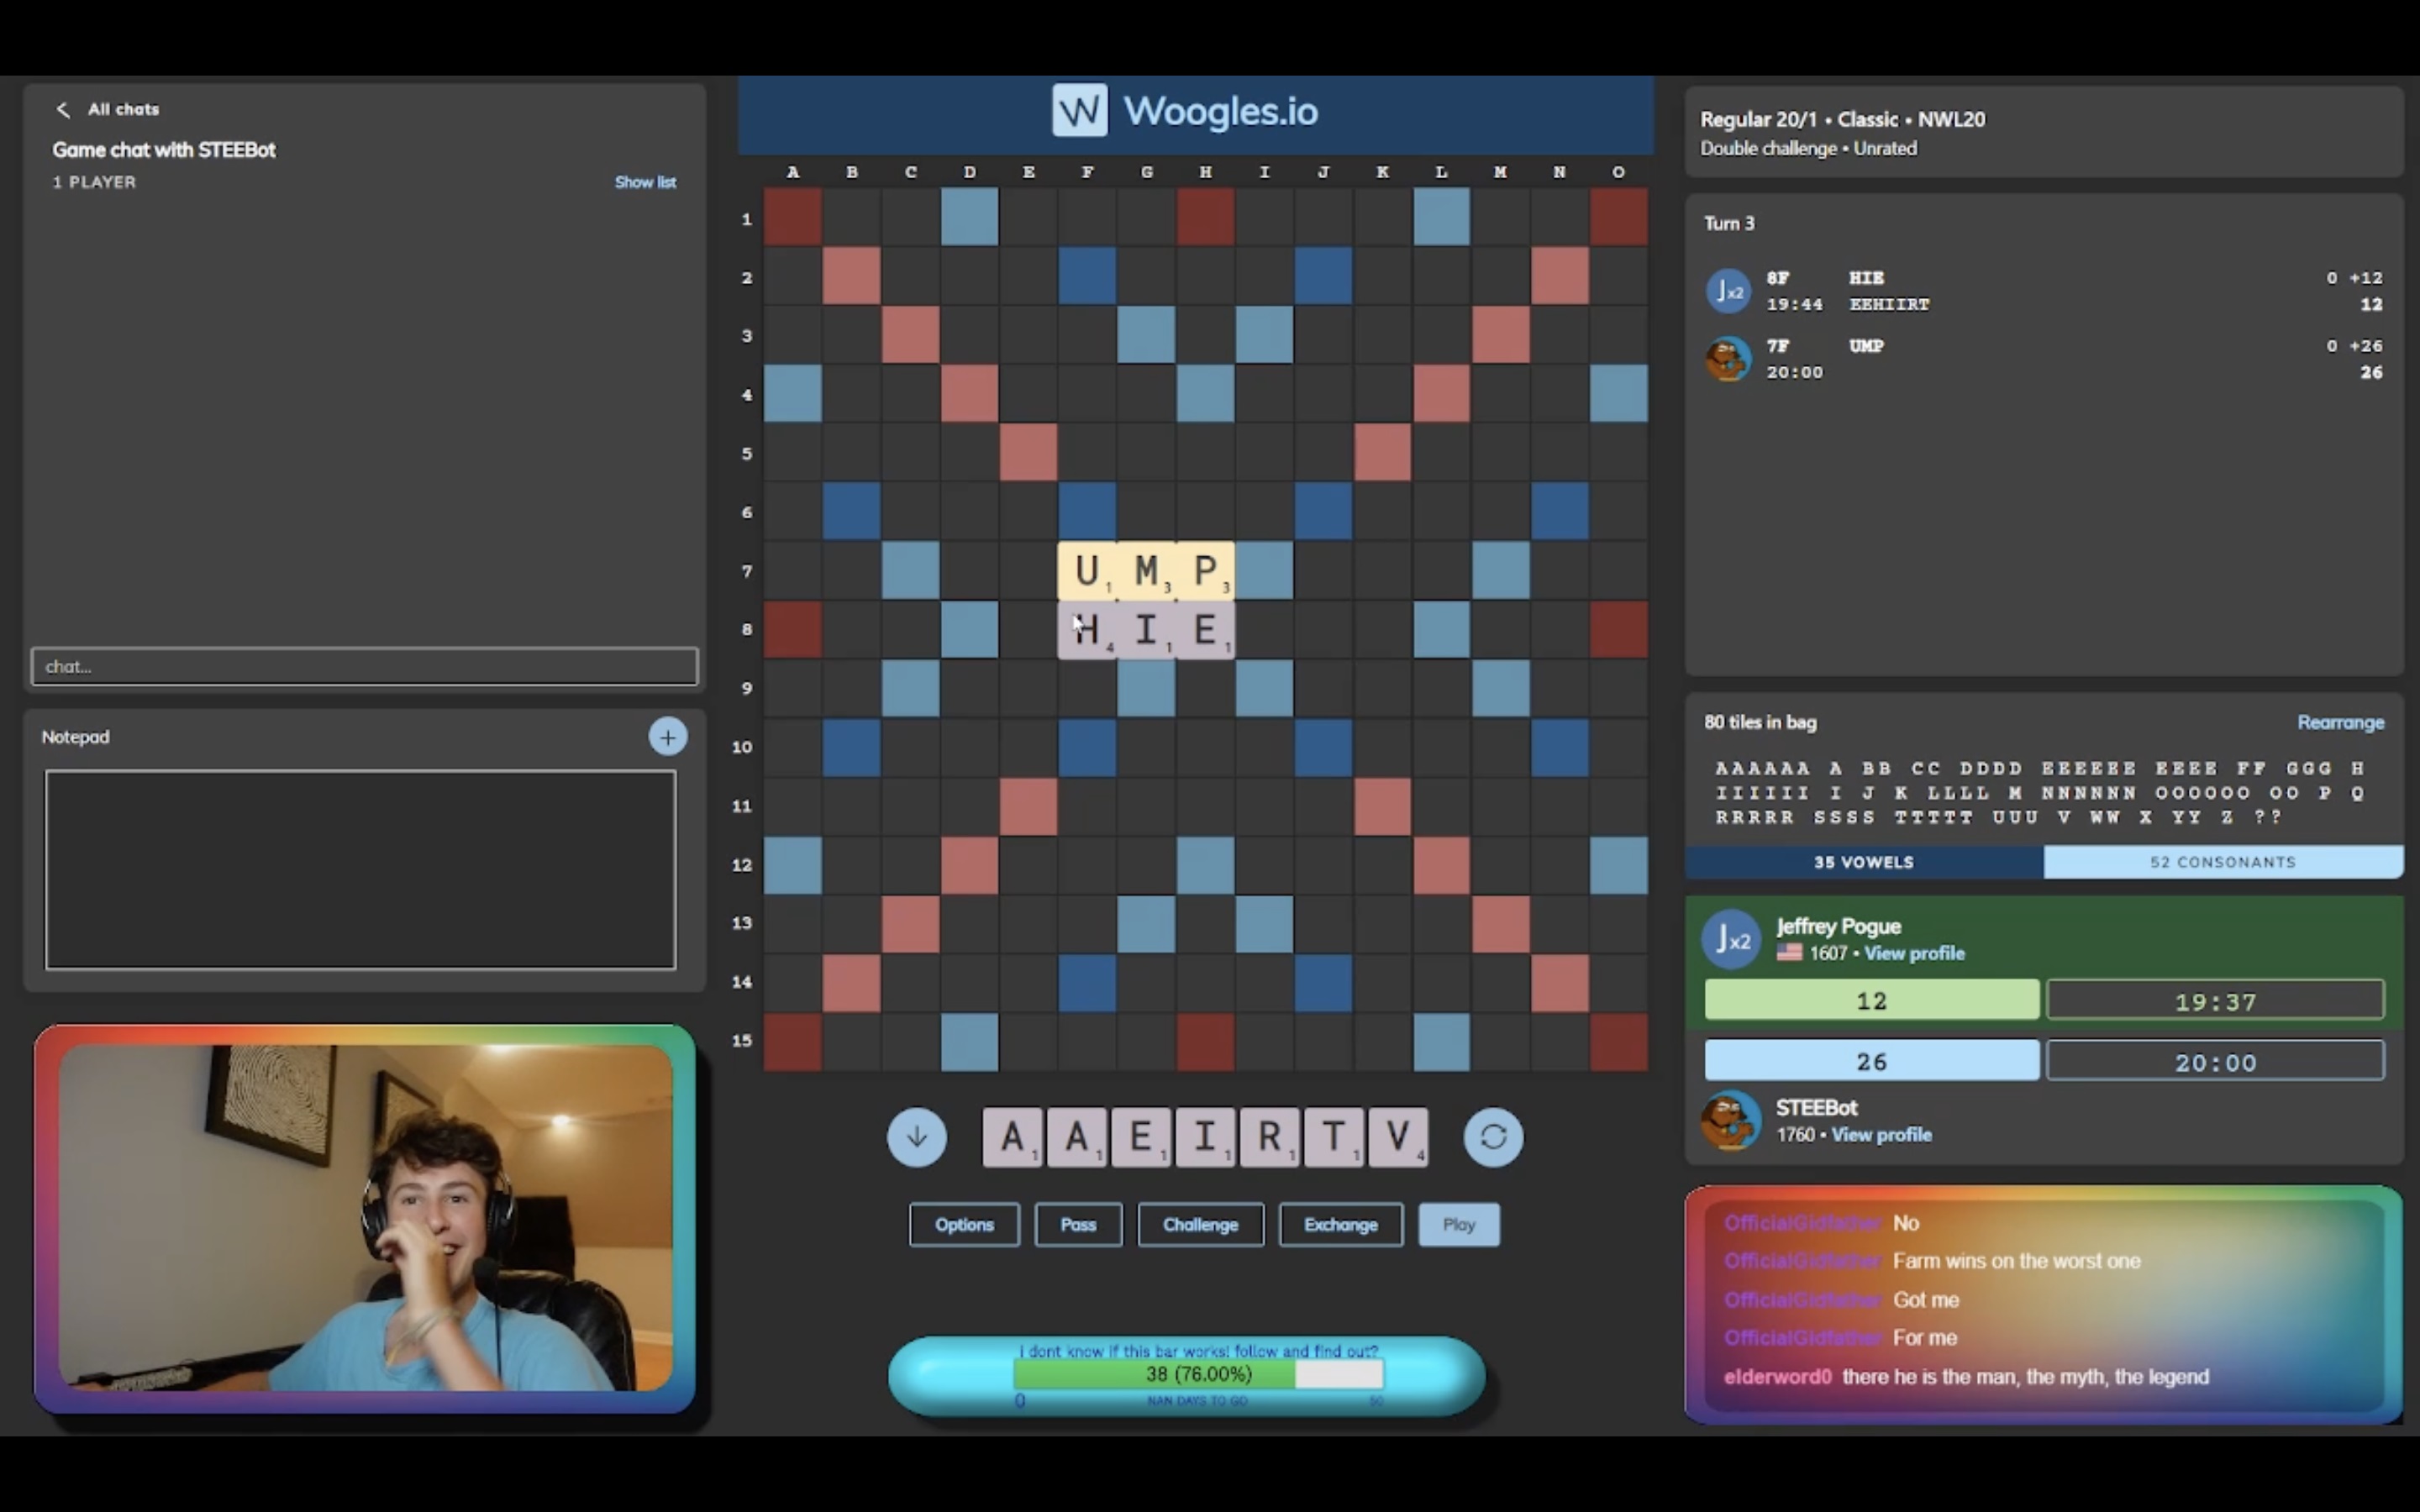Screen dimensions: 2420x1512
Task: Click 'Game chat with STEEBot' heading
Action: [164, 150]
